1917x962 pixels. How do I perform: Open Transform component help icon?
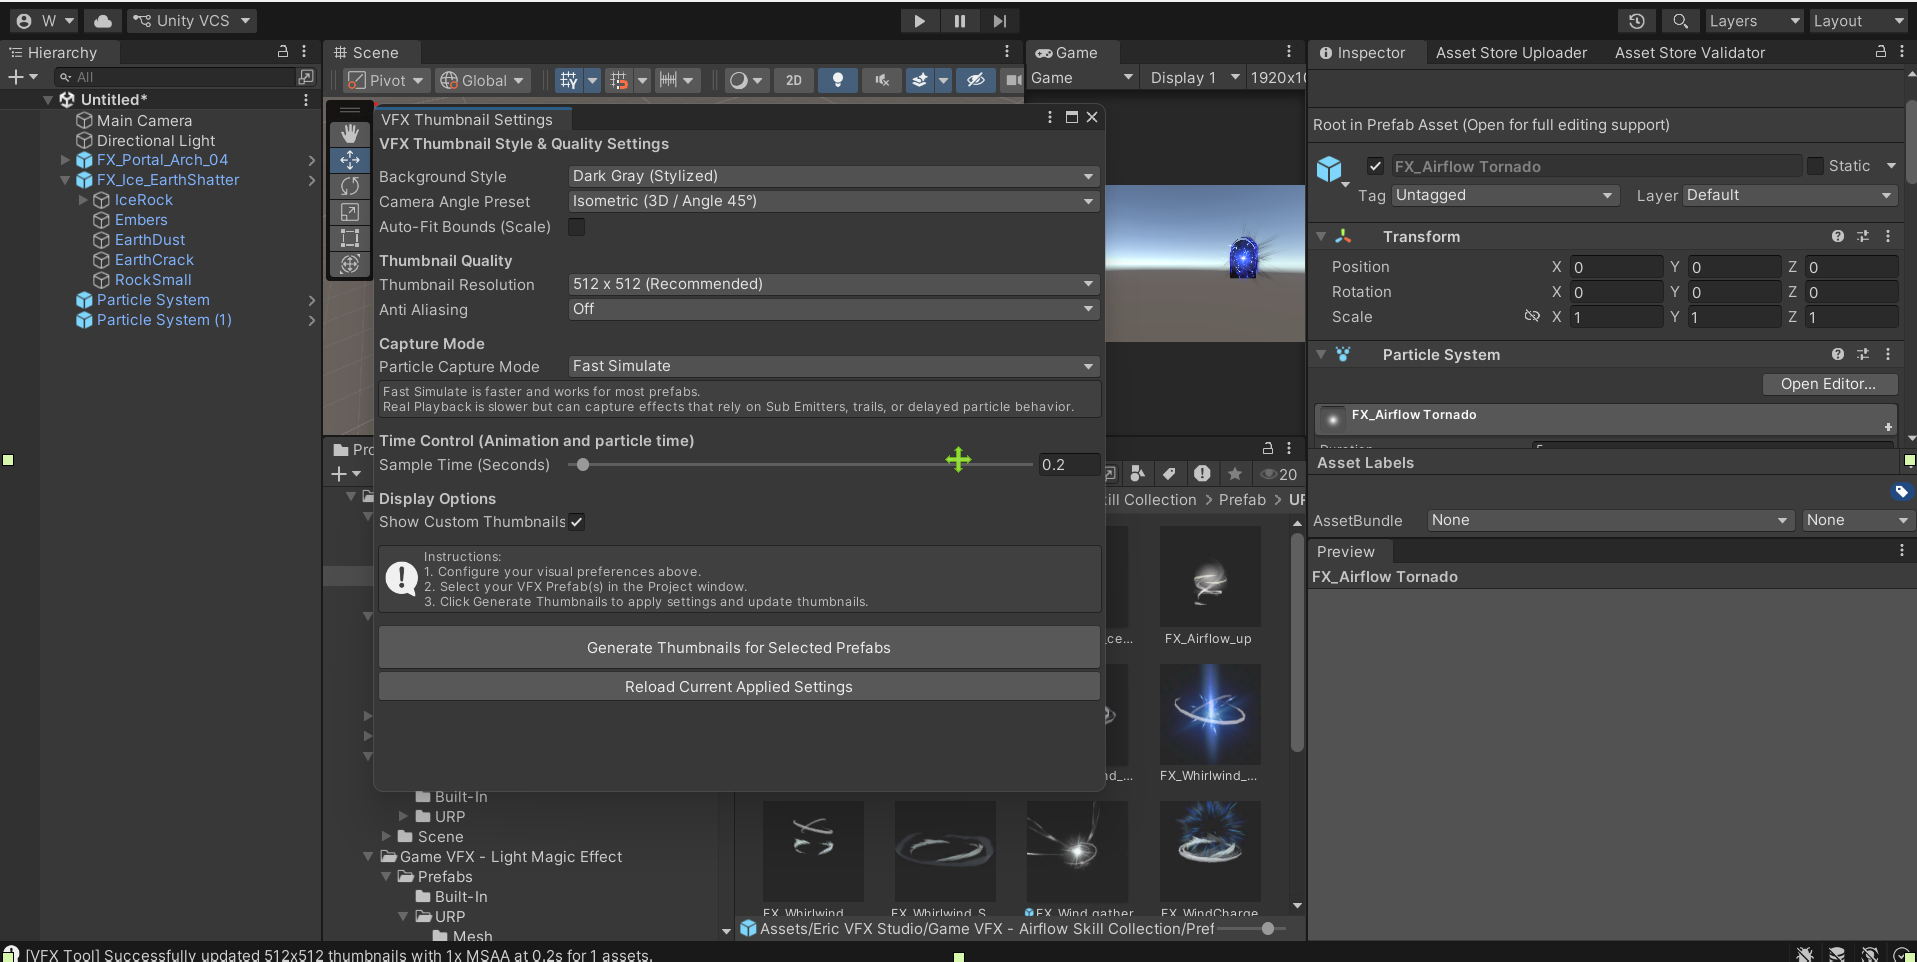1838,237
